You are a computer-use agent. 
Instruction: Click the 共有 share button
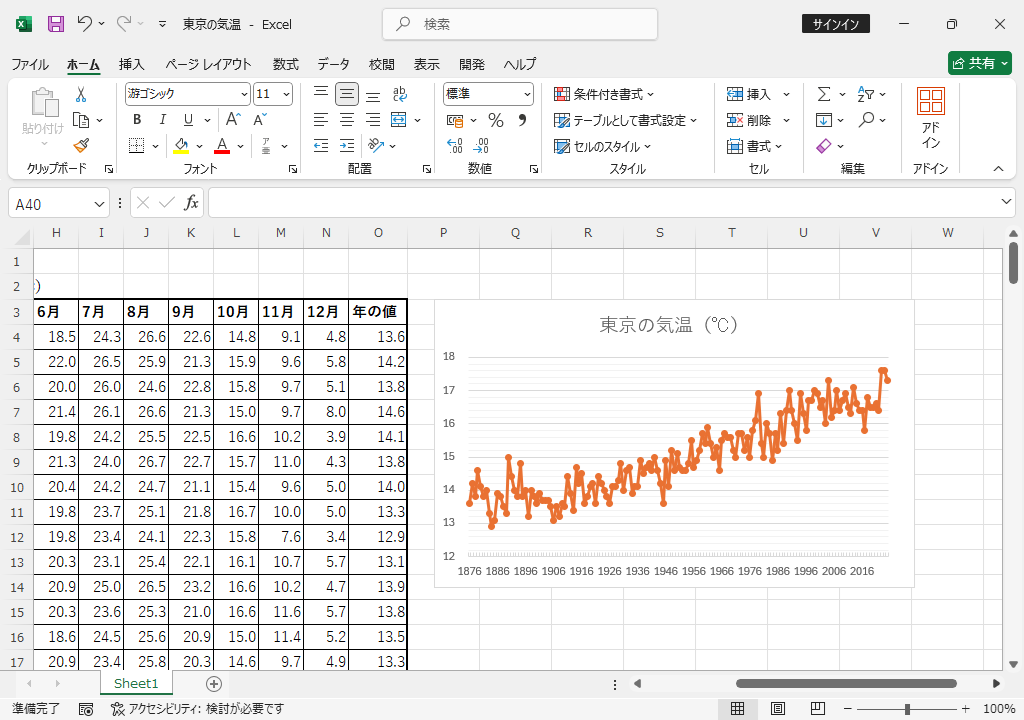click(x=980, y=63)
